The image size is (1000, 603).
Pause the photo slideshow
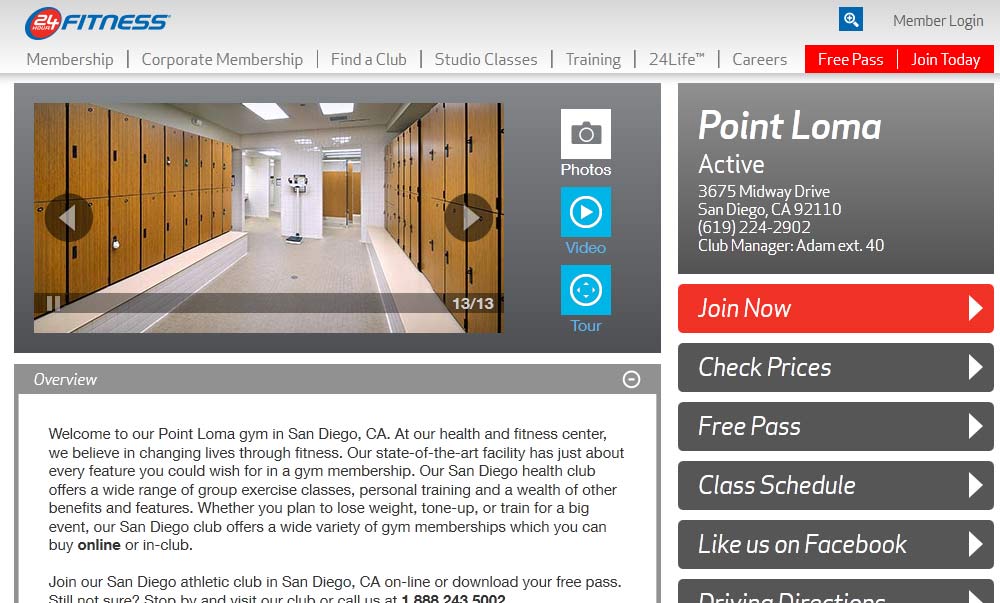tap(54, 303)
